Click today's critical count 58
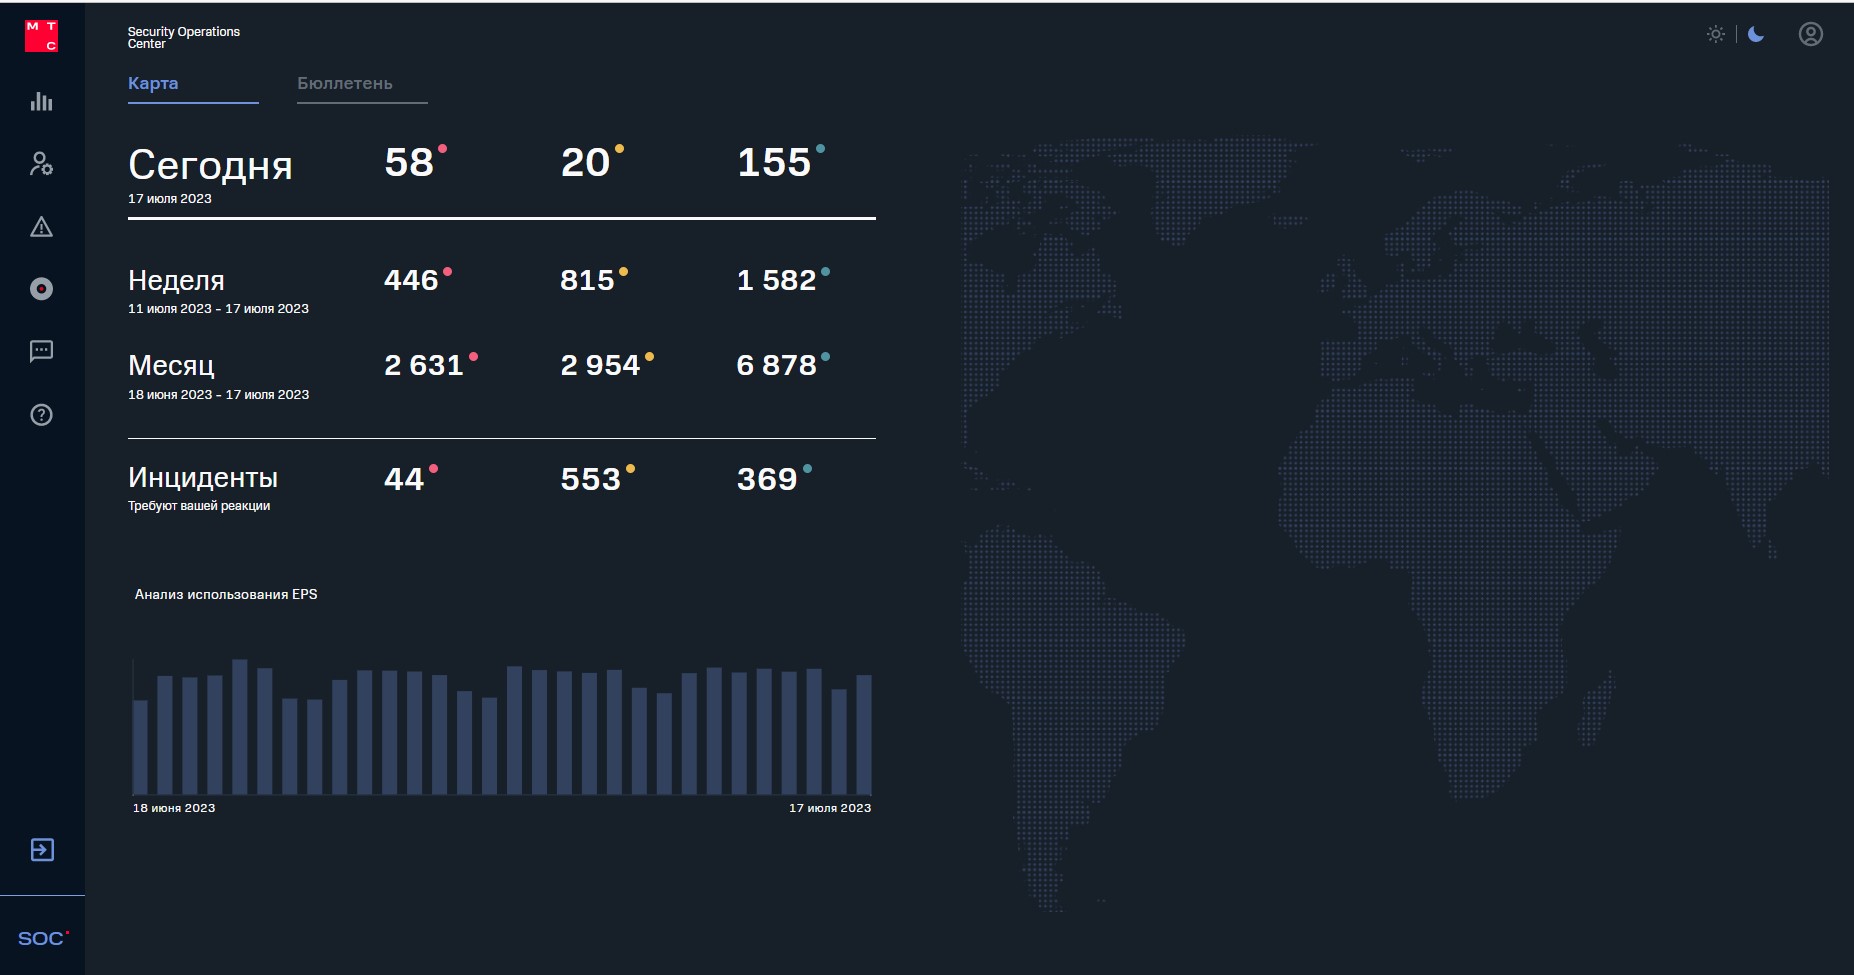 point(409,162)
